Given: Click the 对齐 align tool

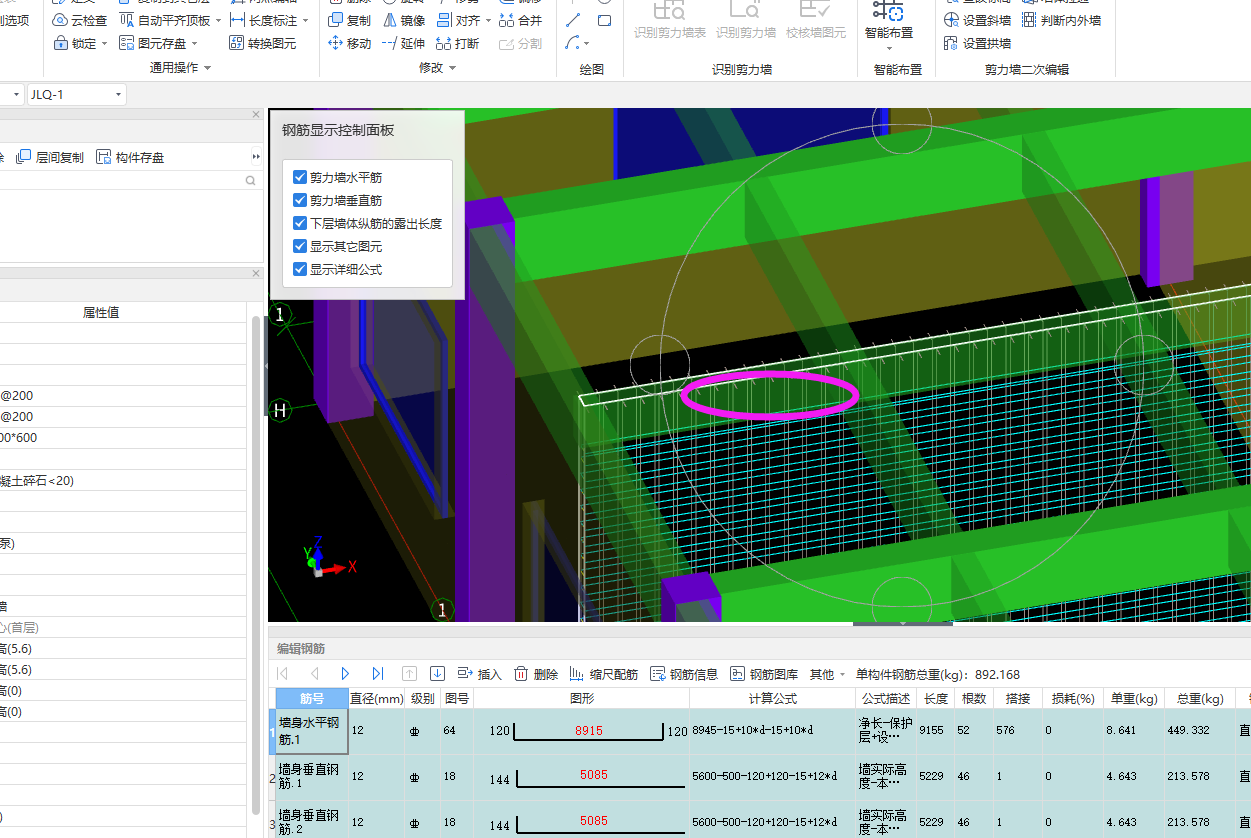Looking at the screenshot, I should (458, 20).
